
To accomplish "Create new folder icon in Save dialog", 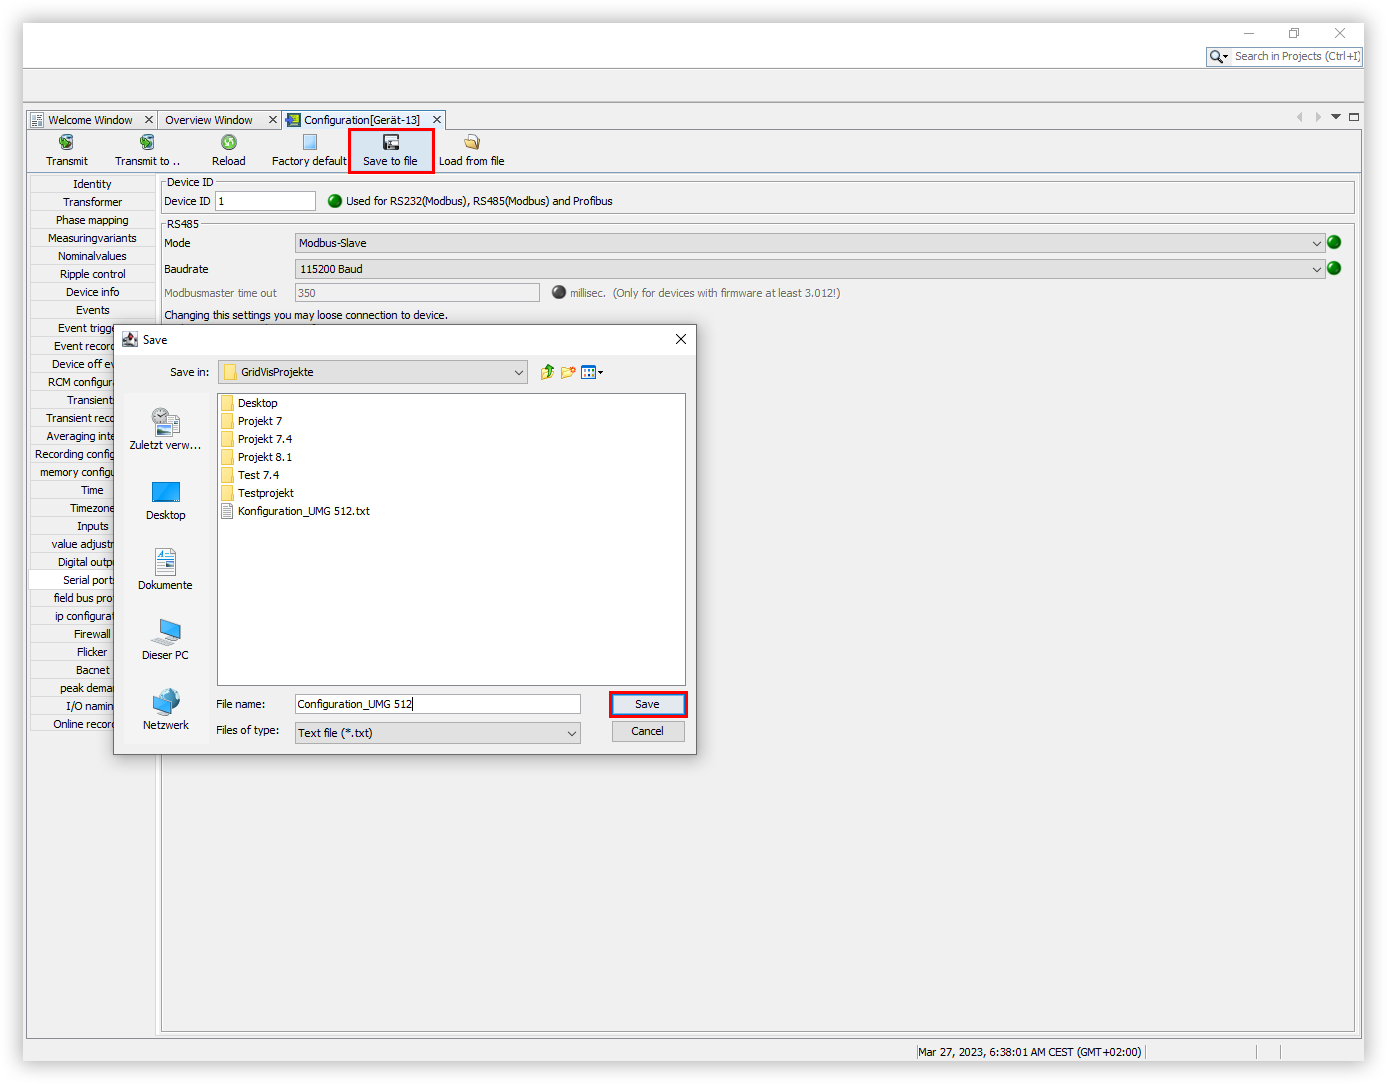I will [568, 372].
